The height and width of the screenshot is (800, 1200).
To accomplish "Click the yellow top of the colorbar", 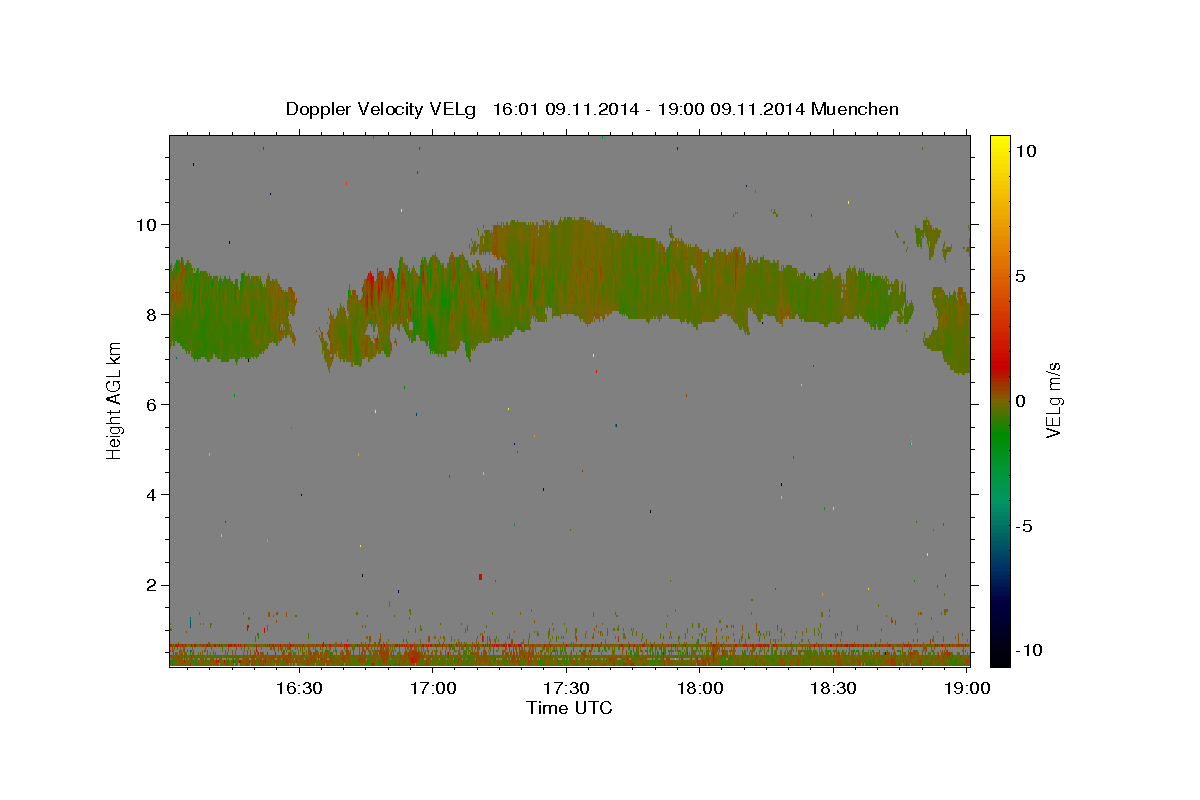I will (x=1000, y=145).
